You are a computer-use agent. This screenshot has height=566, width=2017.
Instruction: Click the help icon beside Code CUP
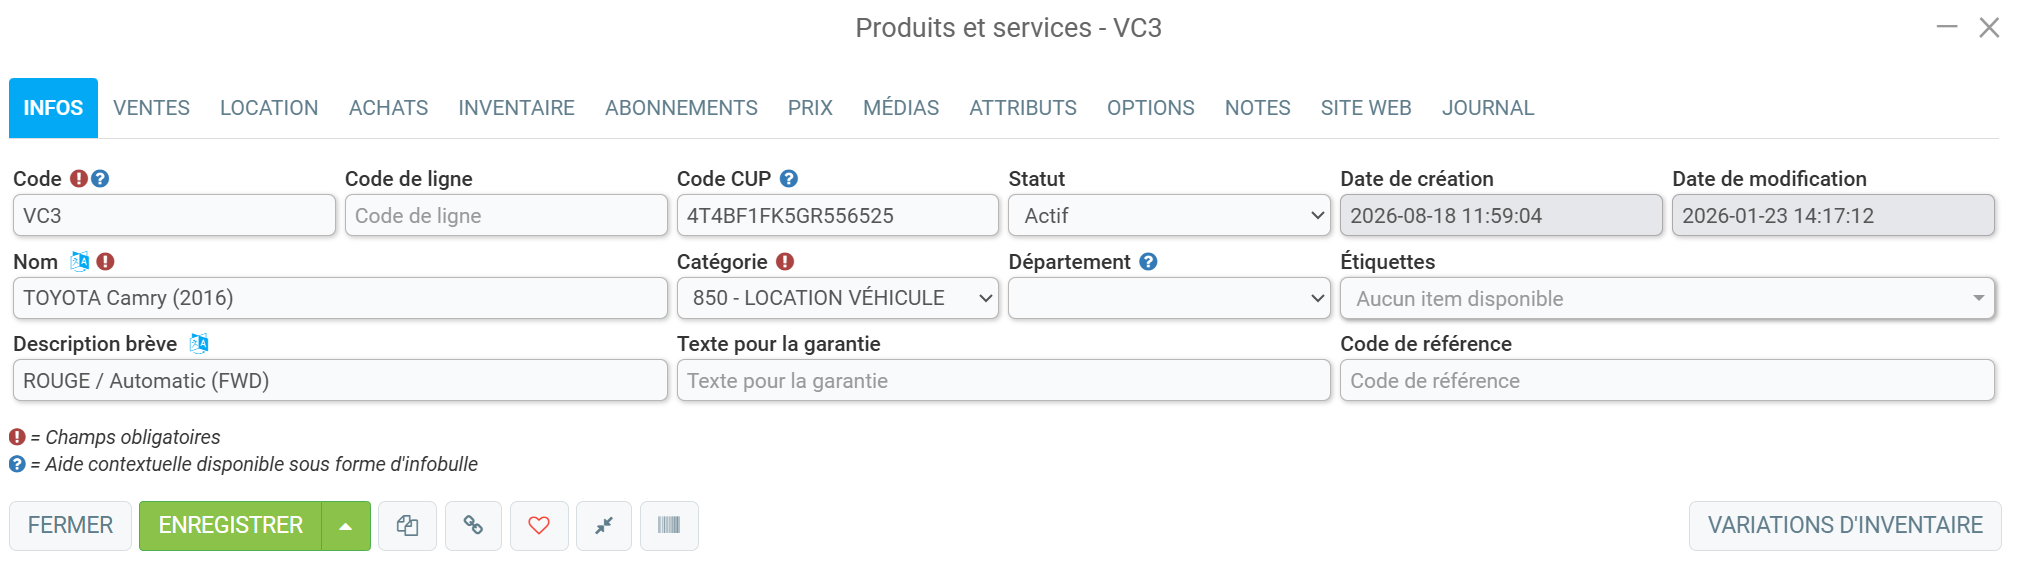(789, 179)
